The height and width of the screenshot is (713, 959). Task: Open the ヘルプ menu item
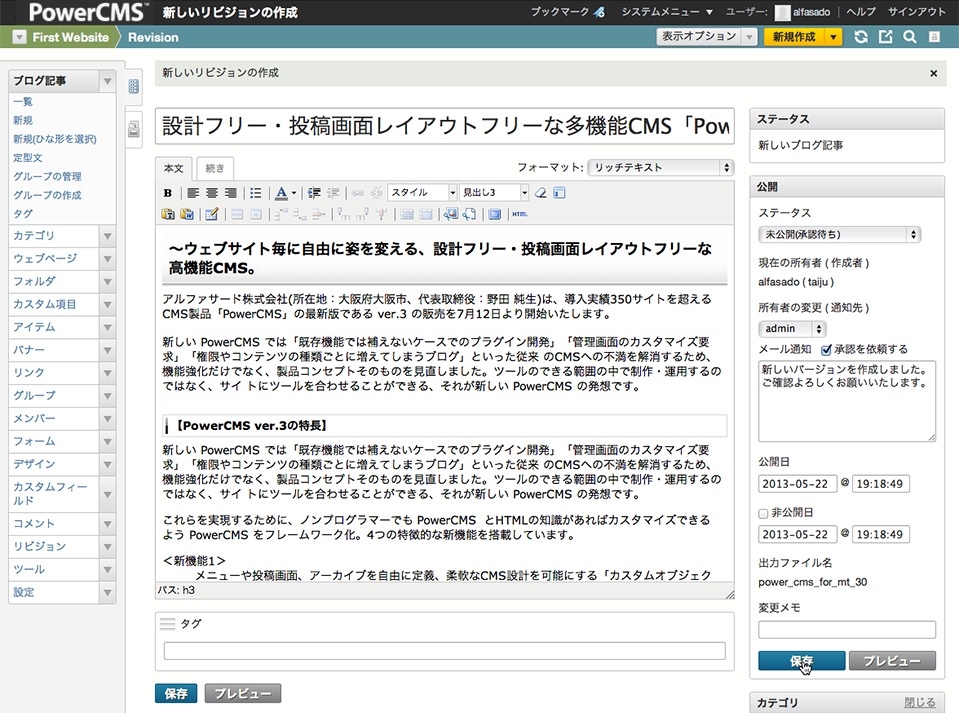pos(861,12)
